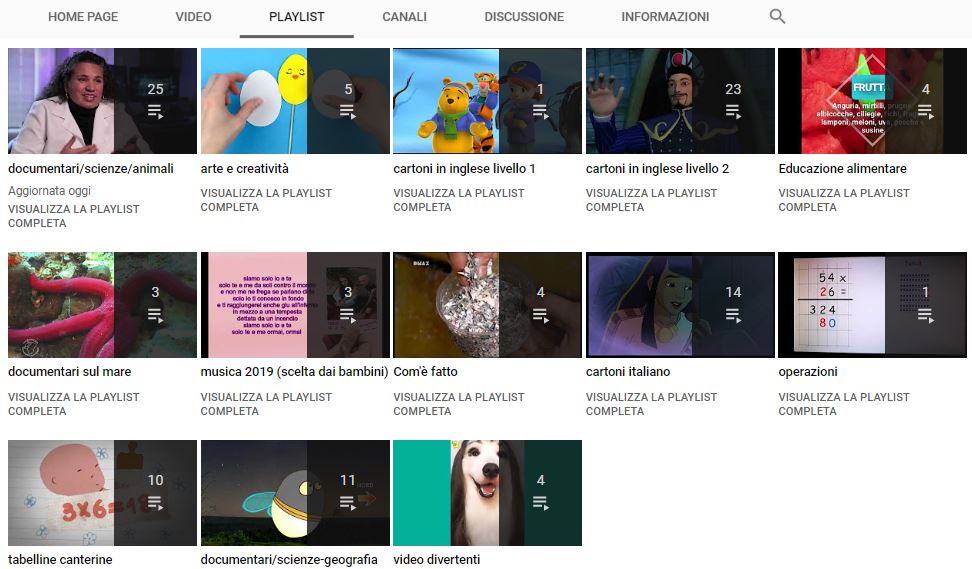
Task: Click playlist icon on Educazione alimentare thumbnail
Action: point(926,112)
